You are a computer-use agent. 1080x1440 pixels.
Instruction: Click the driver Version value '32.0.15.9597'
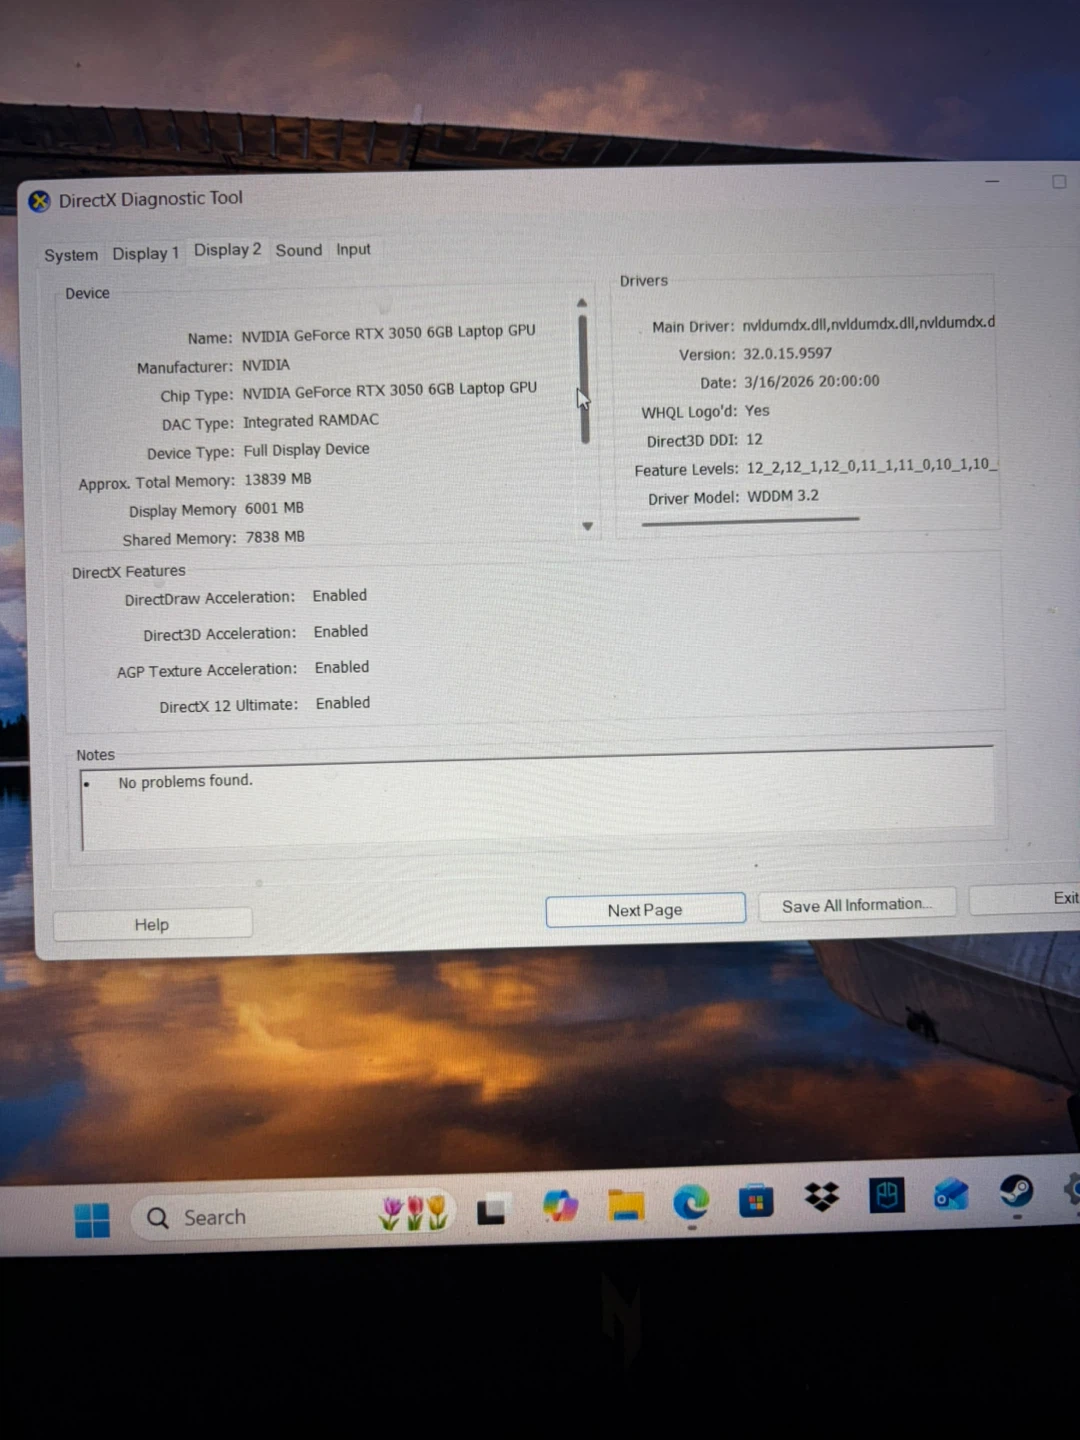[787, 353]
